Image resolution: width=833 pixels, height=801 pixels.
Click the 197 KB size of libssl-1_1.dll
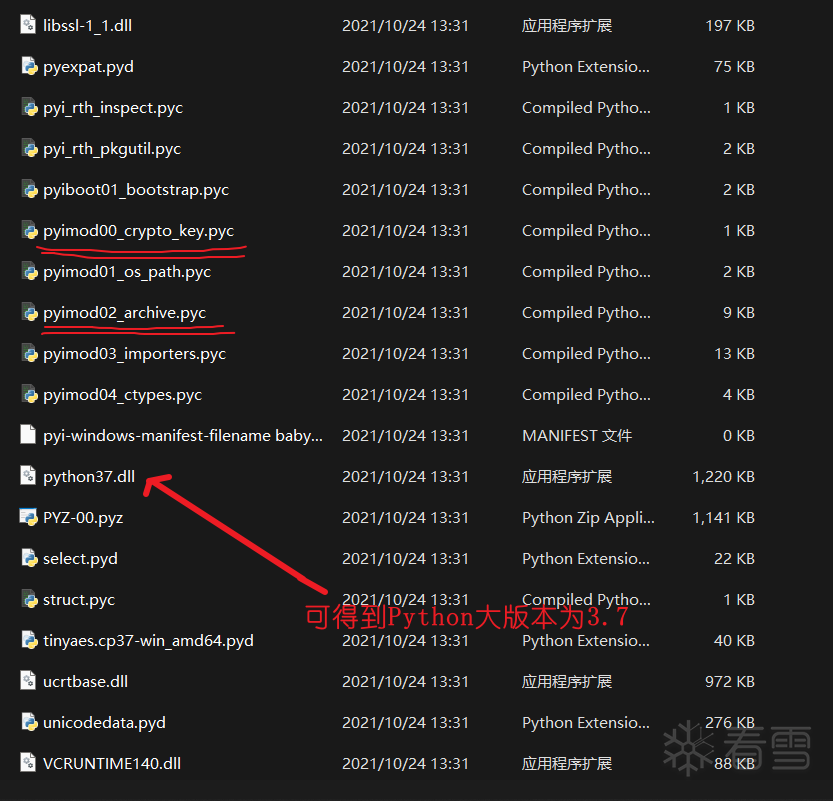click(x=730, y=25)
